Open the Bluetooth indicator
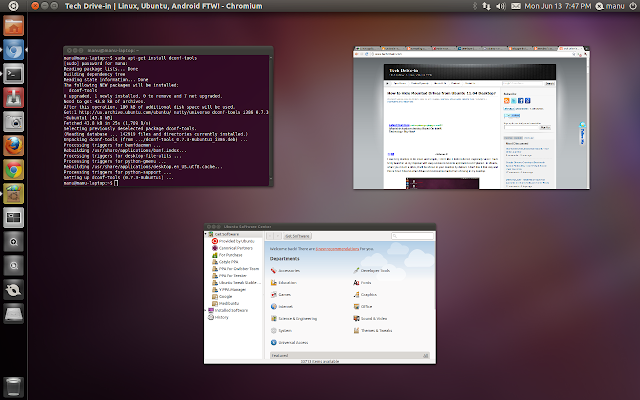The height and width of the screenshot is (400, 640). pyautogui.click(x=474, y=6)
